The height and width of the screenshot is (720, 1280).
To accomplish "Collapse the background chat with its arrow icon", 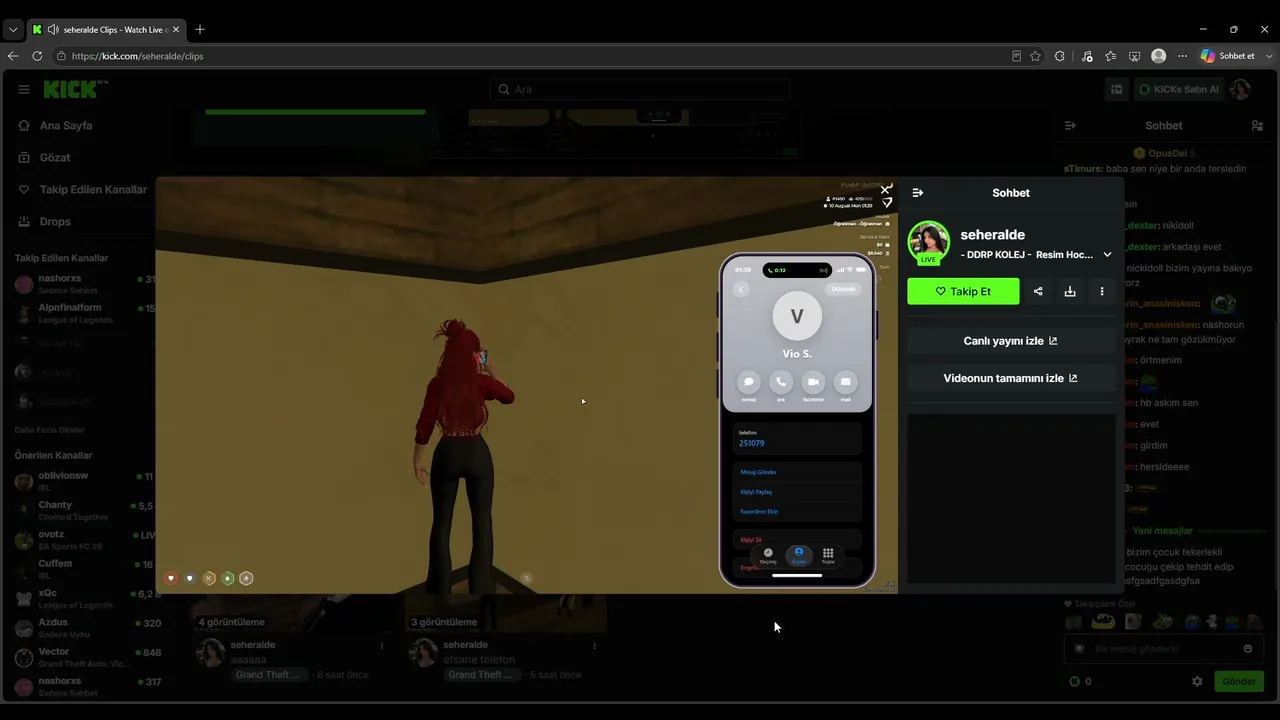I will (1070, 126).
